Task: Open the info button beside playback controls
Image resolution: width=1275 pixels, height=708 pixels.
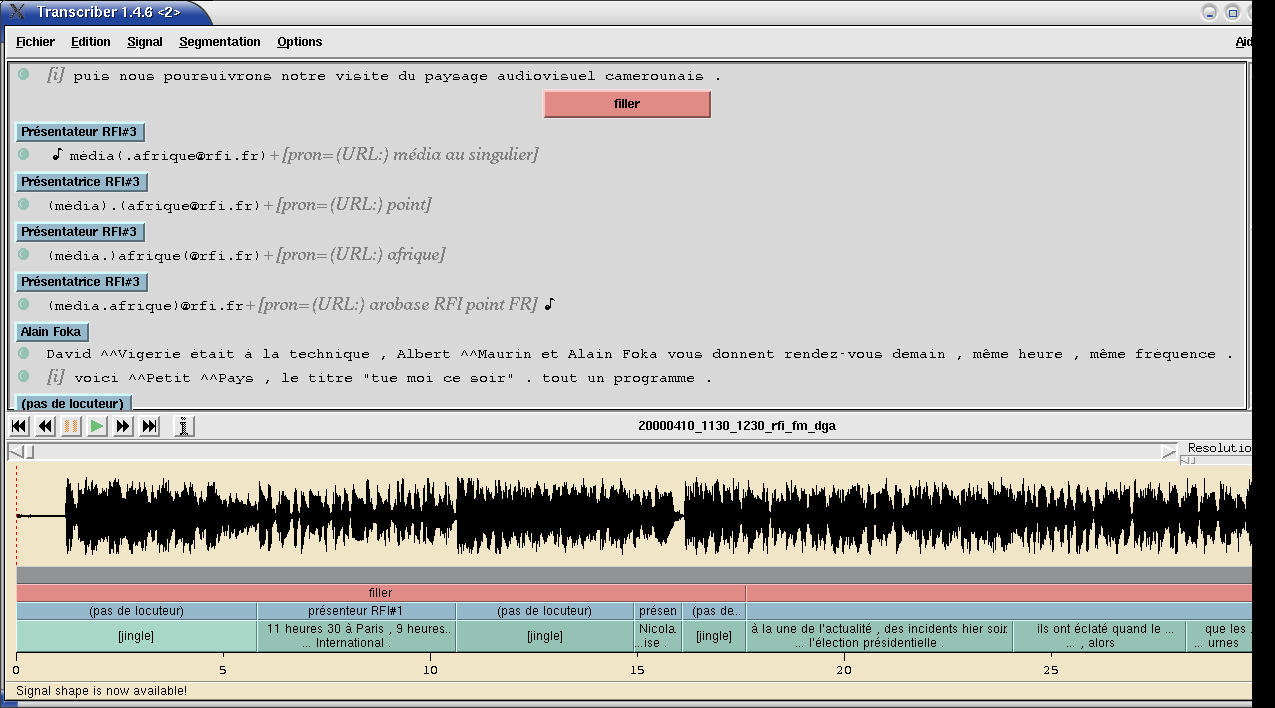Action: (x=184, y=427)
